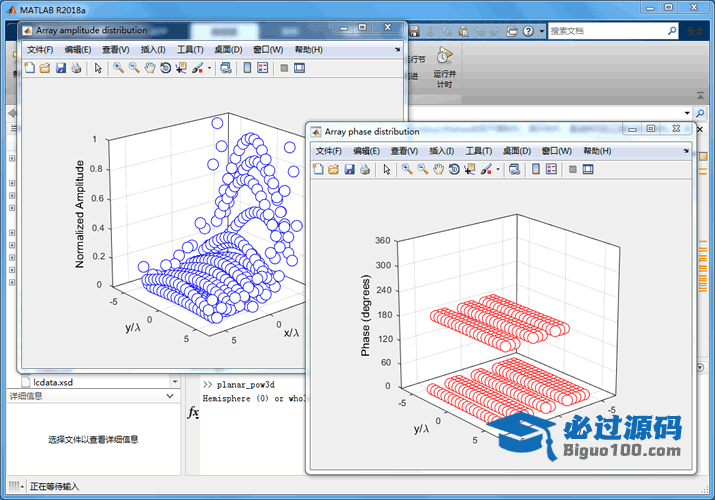Screen dimensions: 715x500
Task: Expand dropdown beside lcdata.xsd file row
Action: click(176, 381)
